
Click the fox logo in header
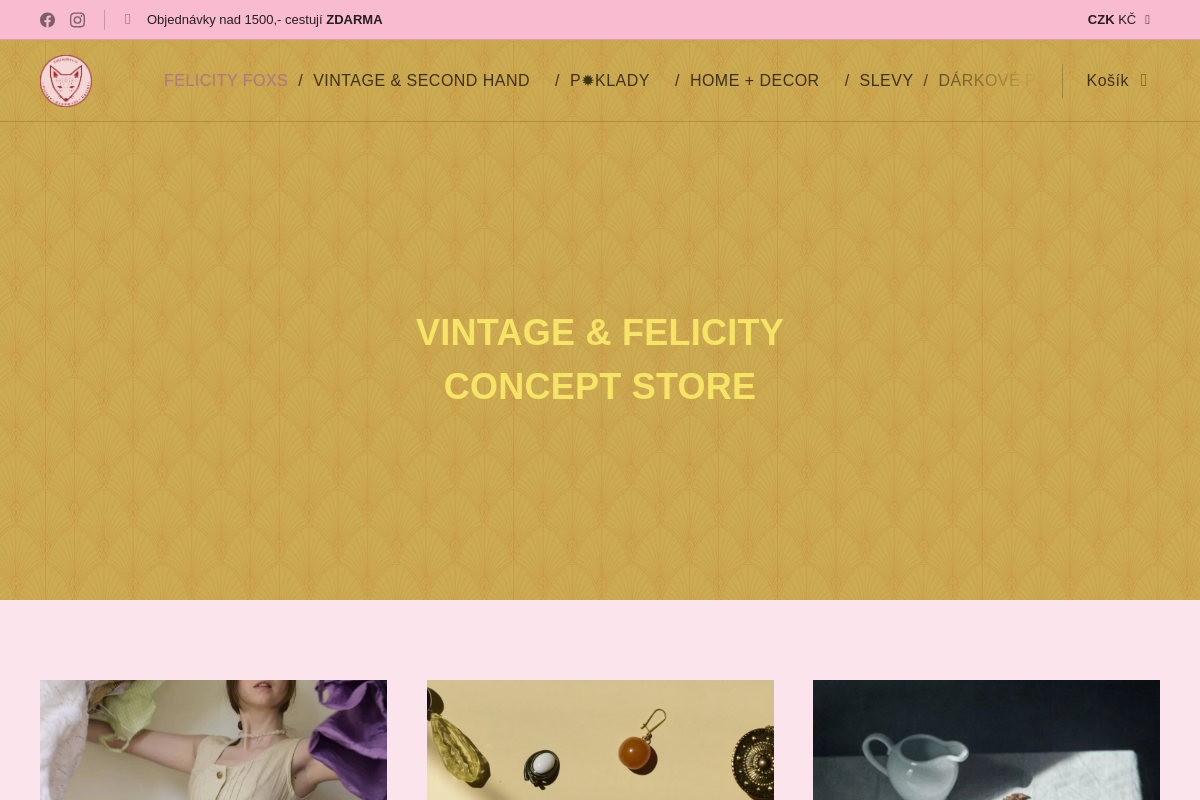66,81
